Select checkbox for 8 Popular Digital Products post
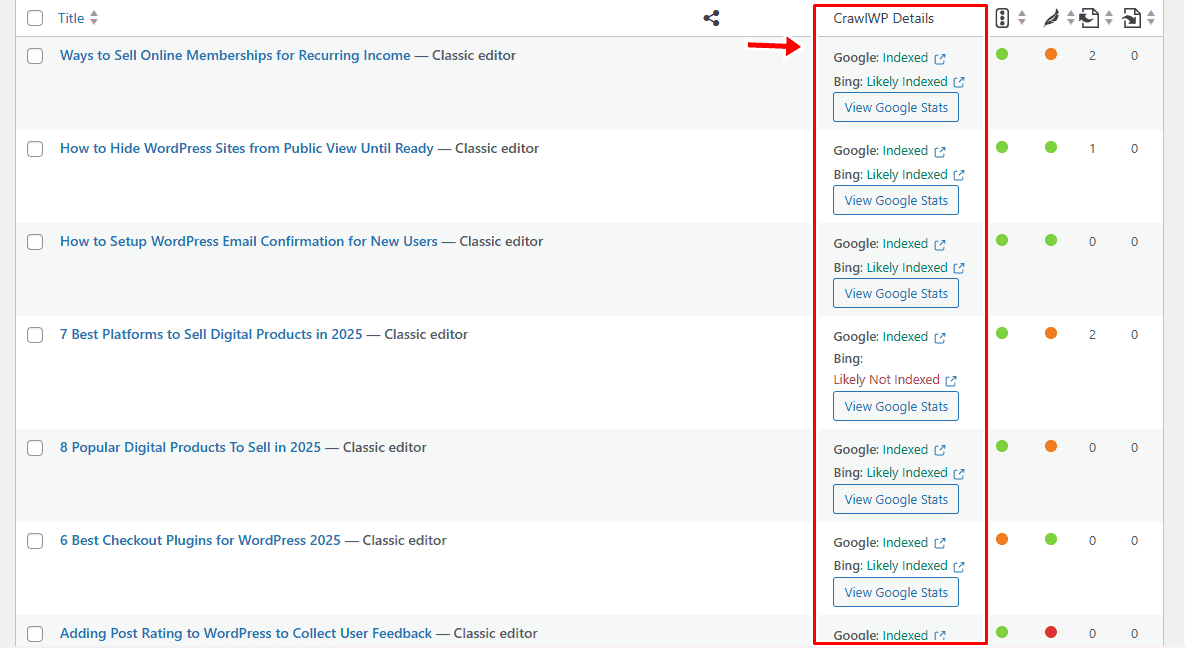The height and width of the screenshot is (648, 1186). click(35, 448)
